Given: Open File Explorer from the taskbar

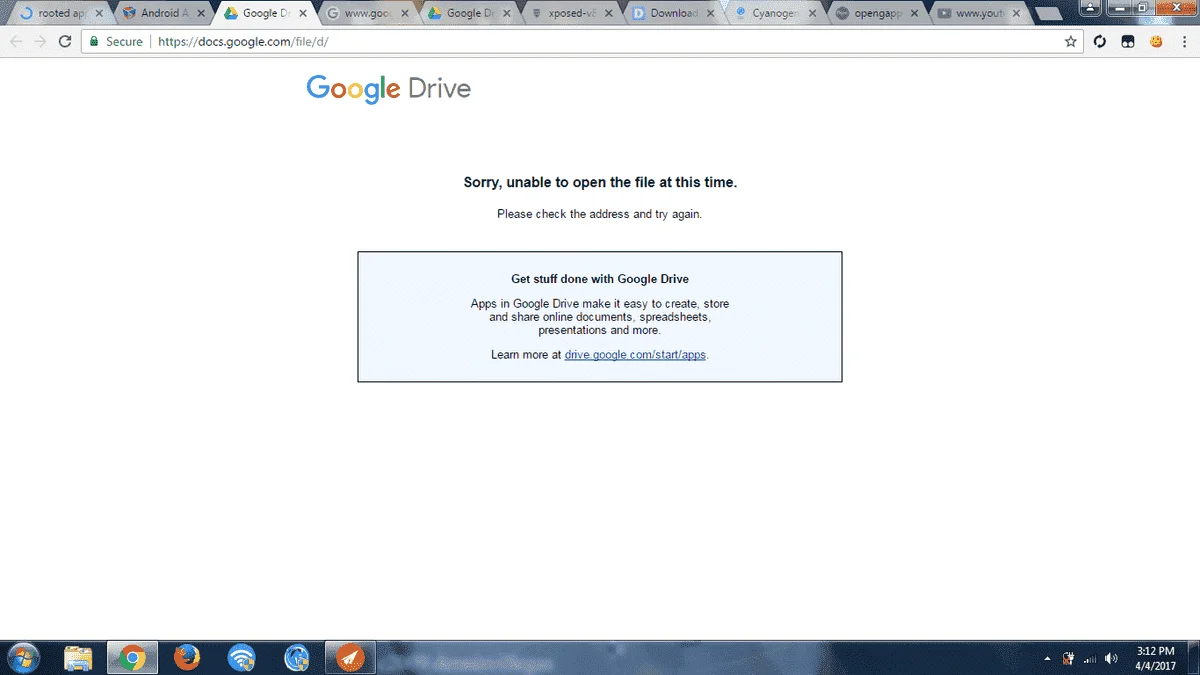Looking at the screenshot, I should pyautogui.click(x=78, y=658).
